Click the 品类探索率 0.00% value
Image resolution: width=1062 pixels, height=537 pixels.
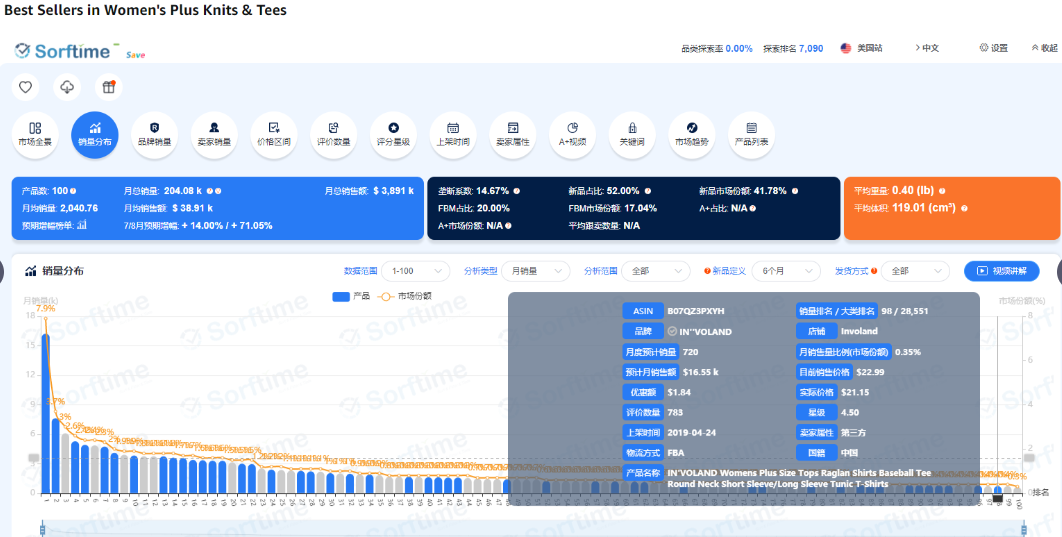(739, 49)
